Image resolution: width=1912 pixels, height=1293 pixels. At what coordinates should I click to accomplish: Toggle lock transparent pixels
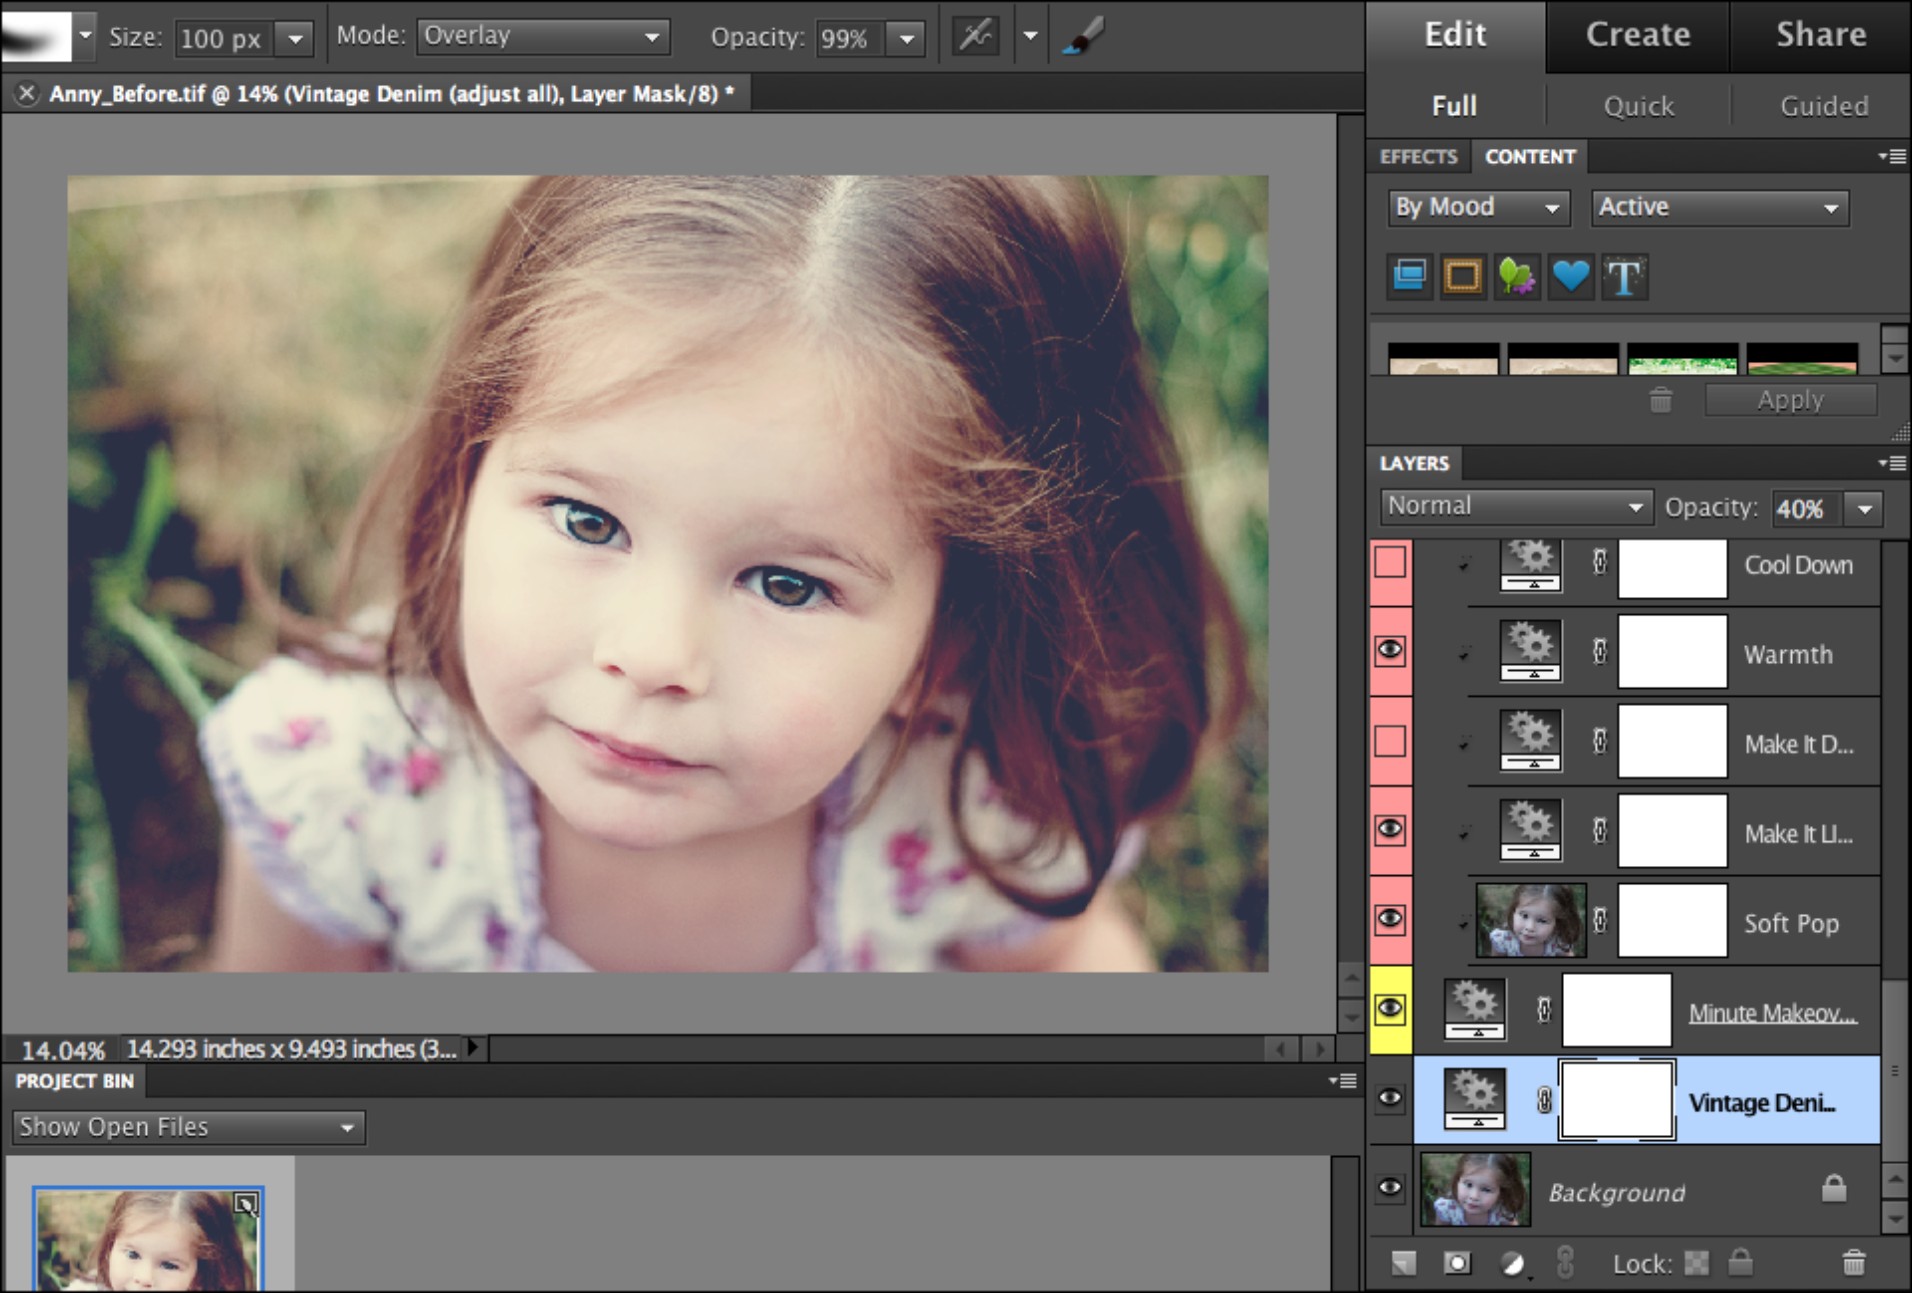point(1696,1264)
